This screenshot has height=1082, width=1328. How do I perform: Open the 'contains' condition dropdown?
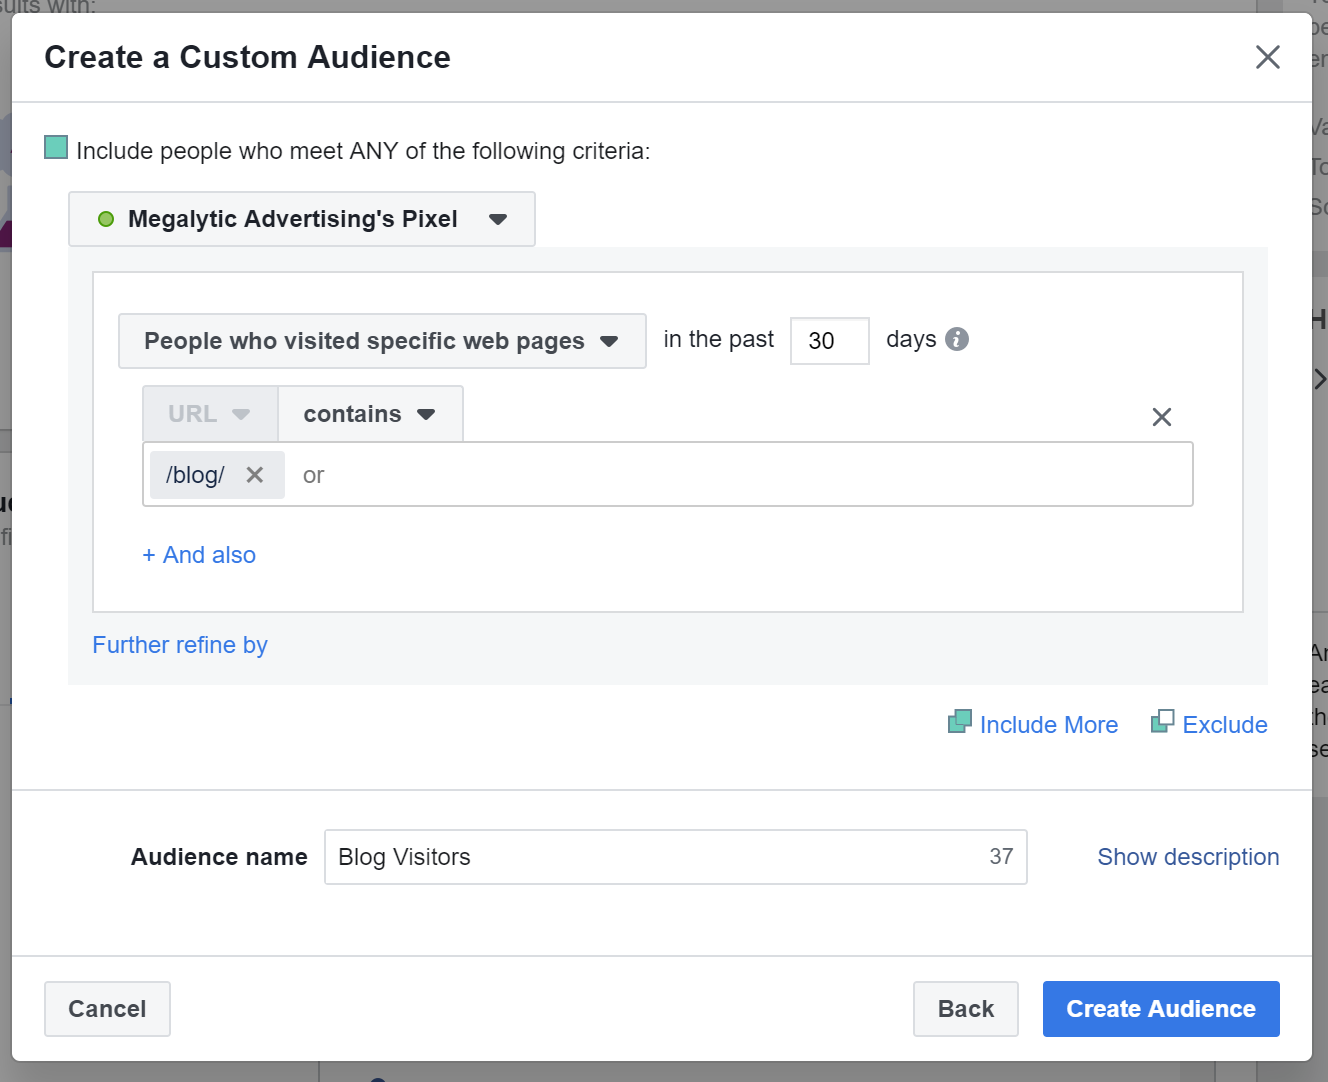click(x=370, y=414)
